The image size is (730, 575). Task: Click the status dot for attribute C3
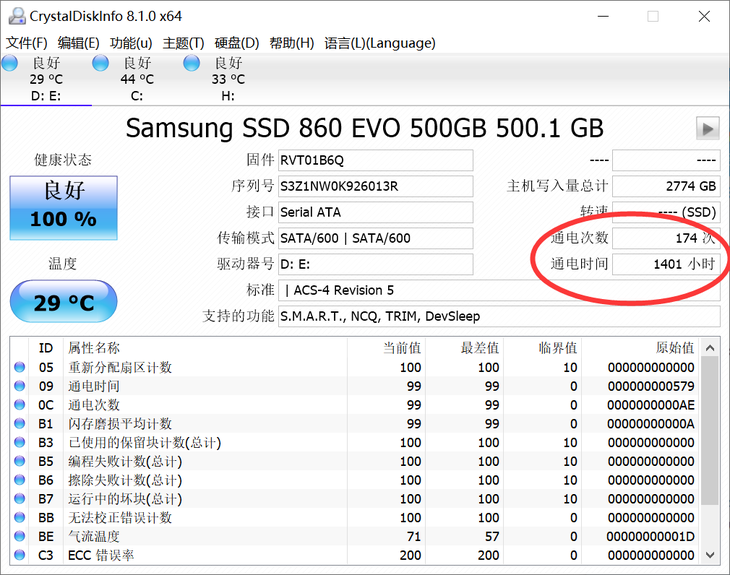[20, 555]
